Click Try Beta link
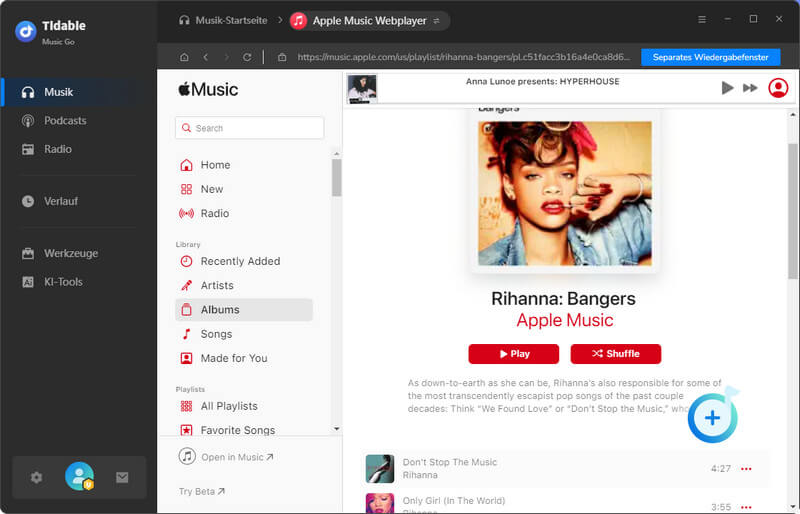This screenshot has height=514, width=800. tap(202, 491)
